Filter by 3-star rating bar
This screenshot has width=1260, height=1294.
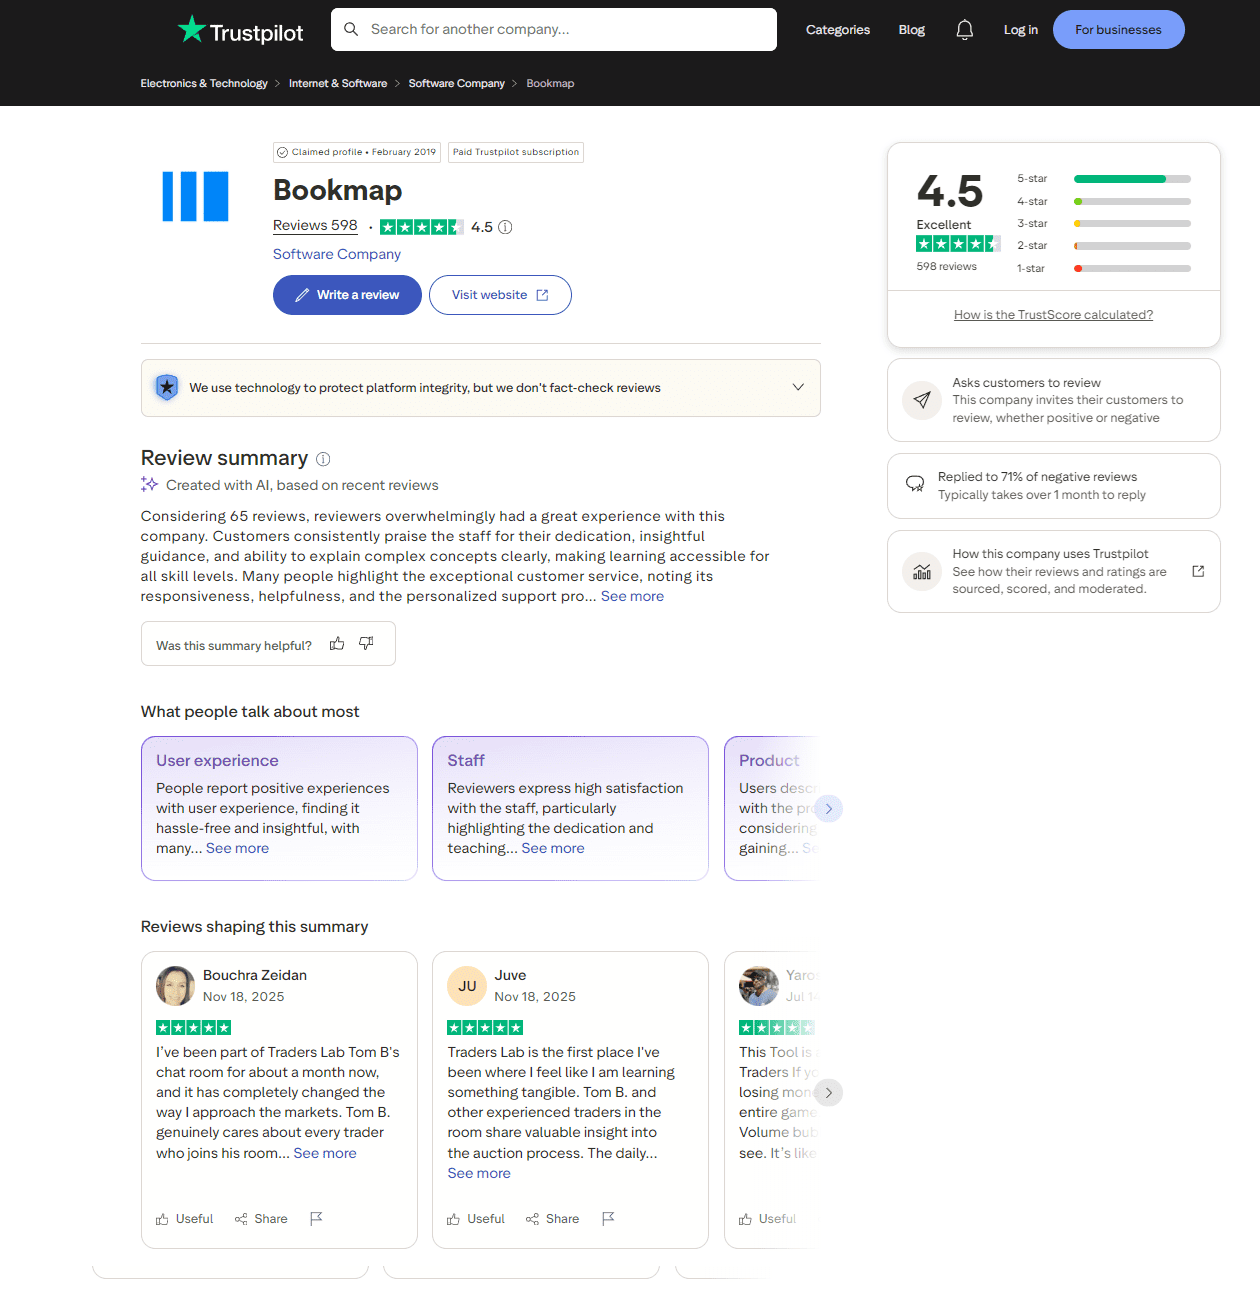click(1104, 223)
